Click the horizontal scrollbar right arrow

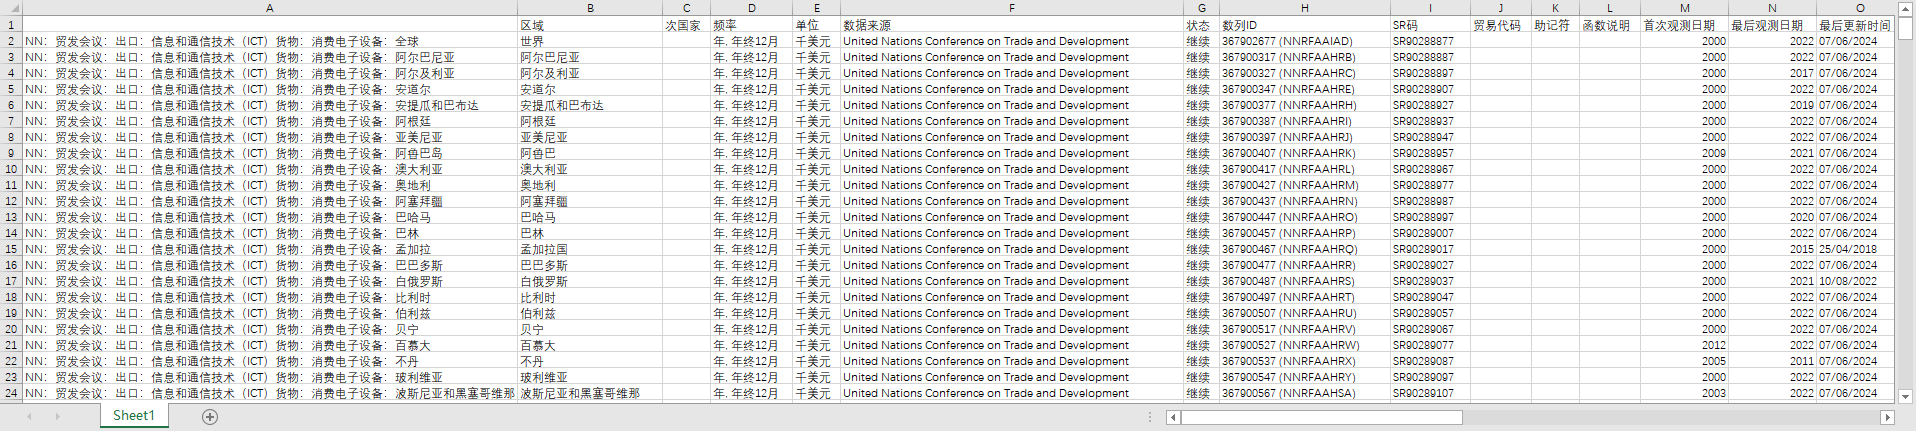tap(1887, 418)
